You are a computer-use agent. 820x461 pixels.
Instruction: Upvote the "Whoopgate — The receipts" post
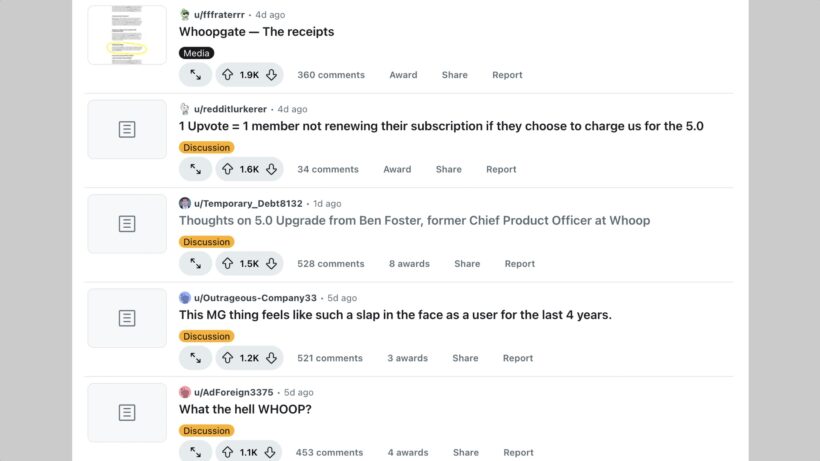click(x=228, y=75)
